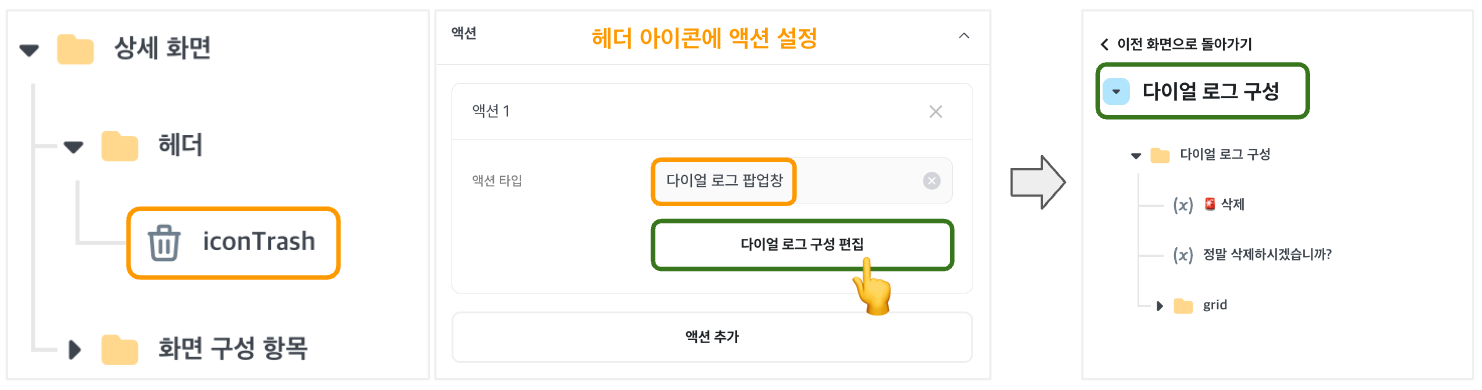Screen dimensions: 1482x390
Task: Click the 화면 구성 항목 folder icon
Action: point(120,349)
